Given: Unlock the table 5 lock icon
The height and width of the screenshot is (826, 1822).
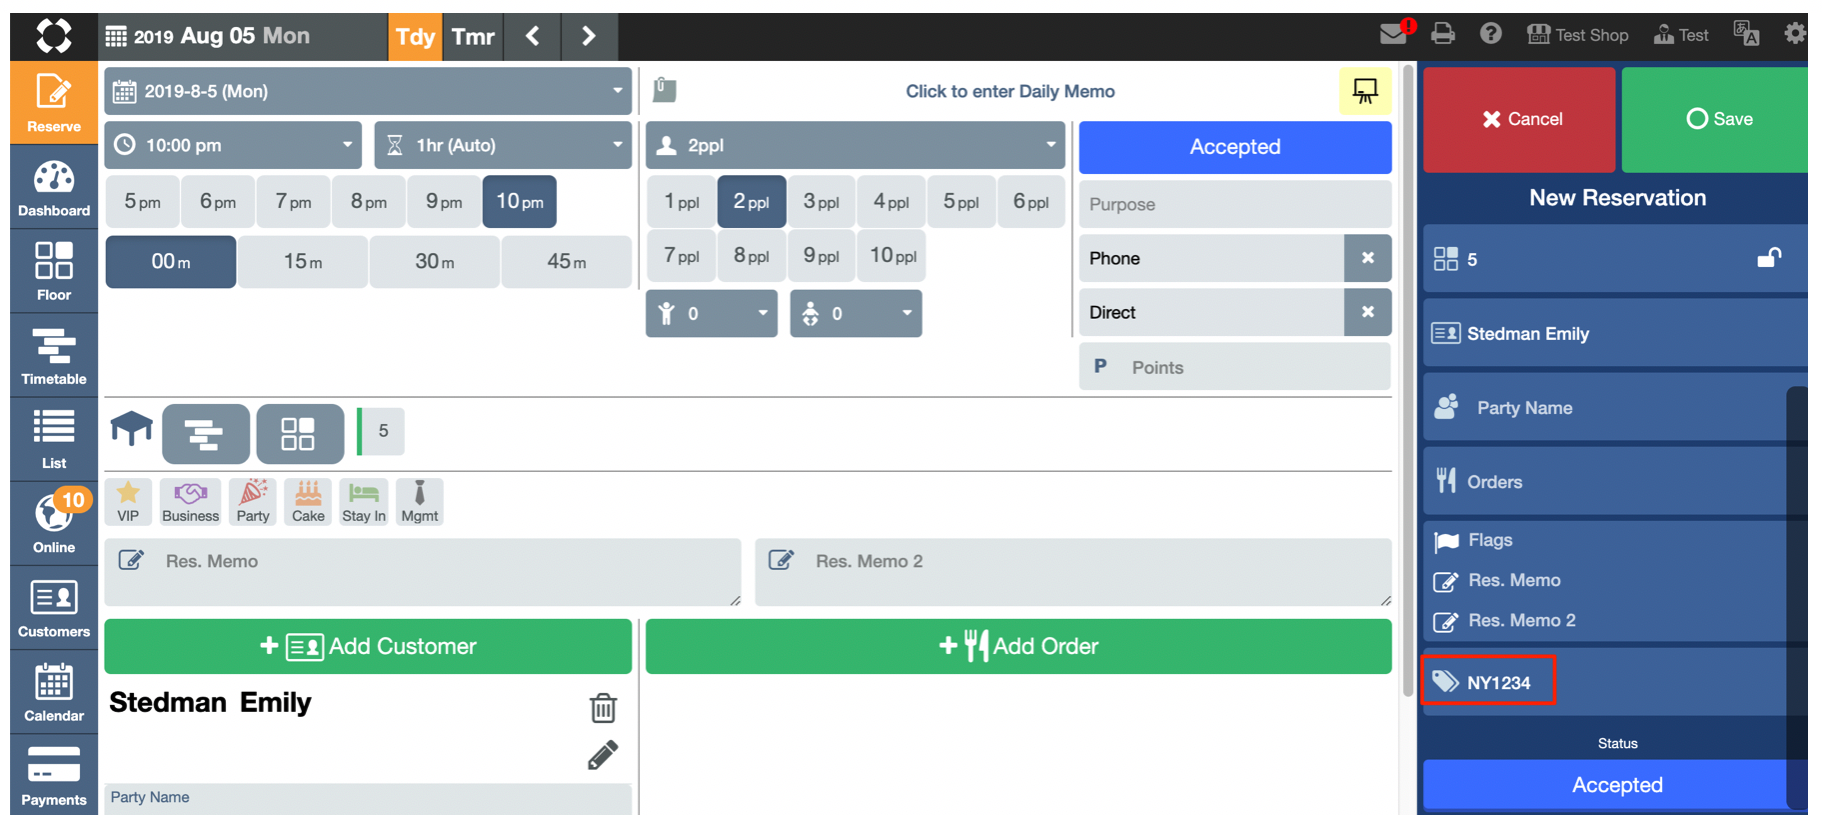Looking at the screenshot, I should point(1769,258).
